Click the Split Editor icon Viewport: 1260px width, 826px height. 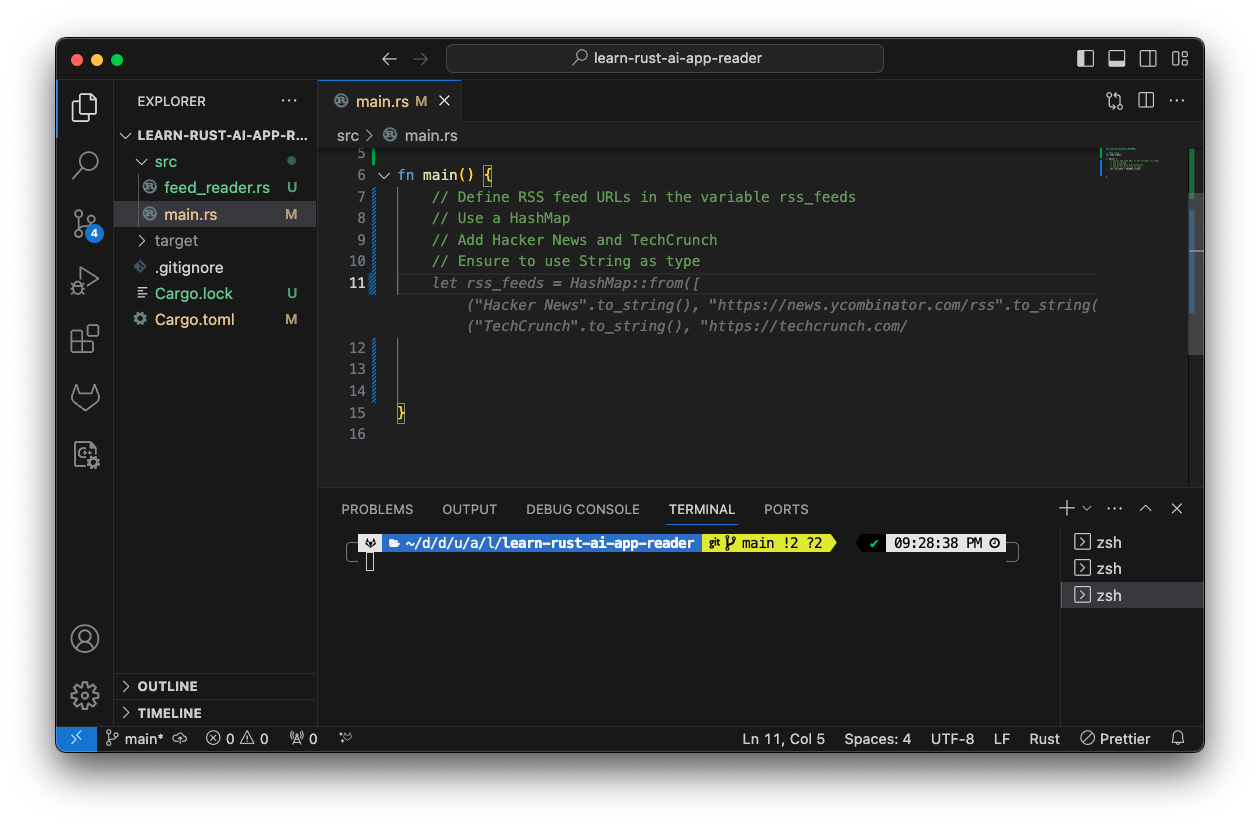pos(1144,101)
